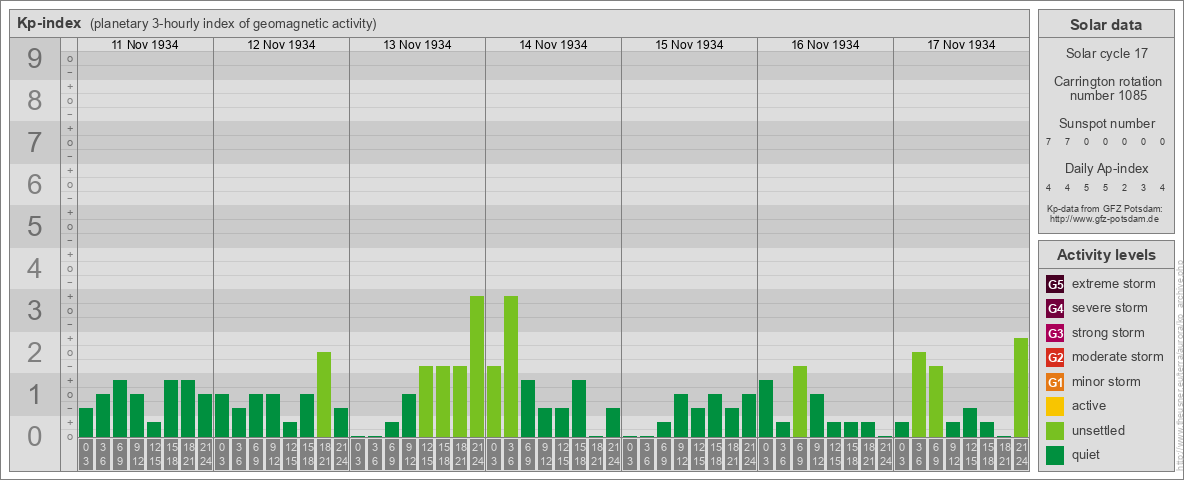Click the 'severe storm' legend label
Image resolution: width=1184 pixels, height=480 pixels.
point(1109,308)
